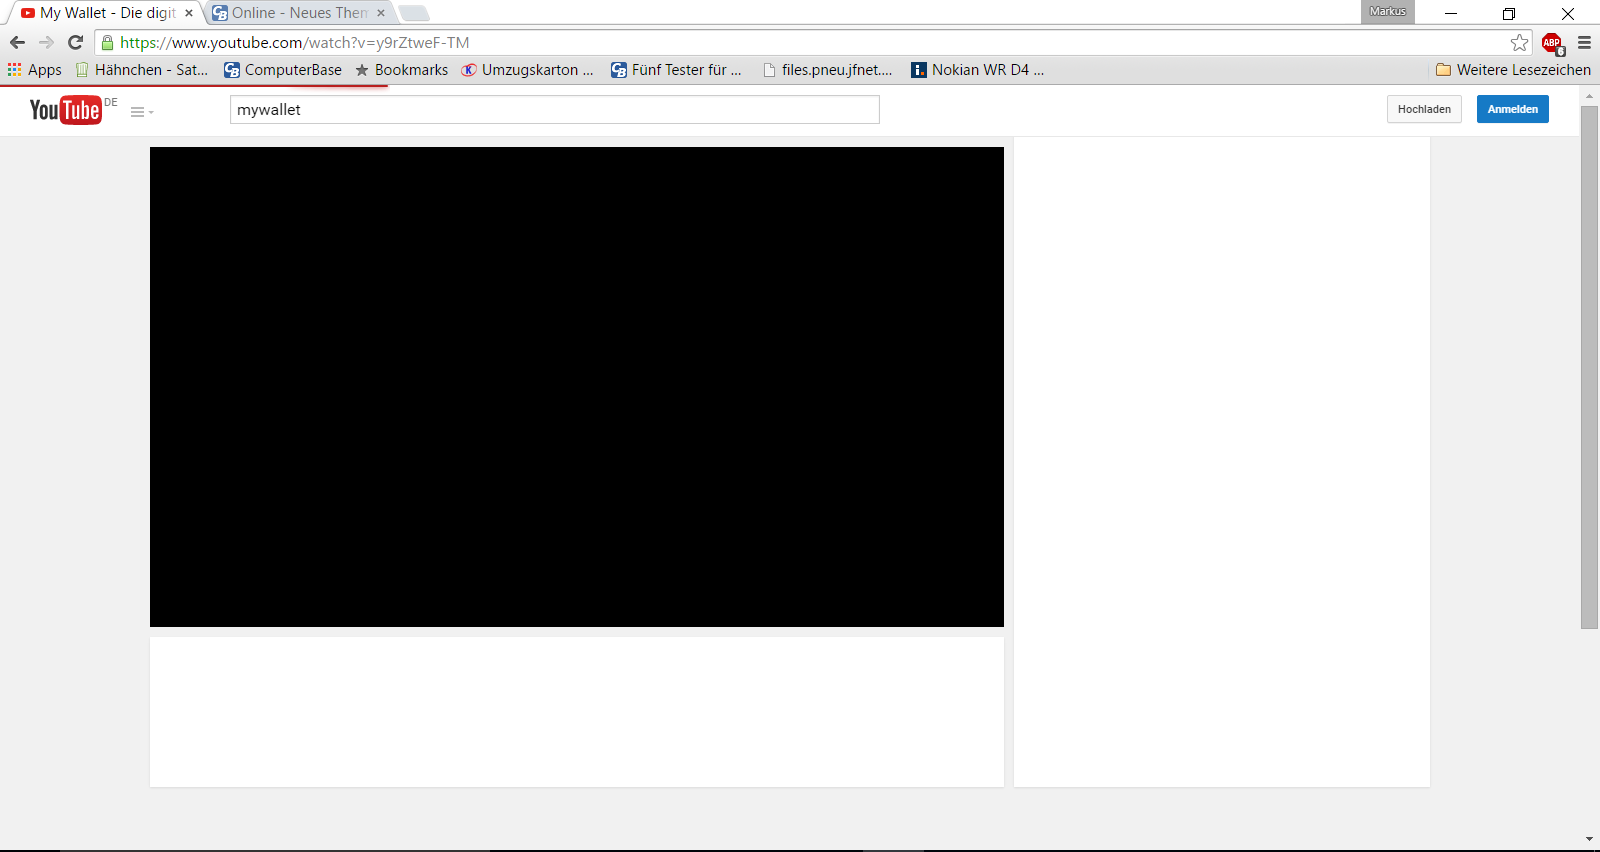The width and height of the screenshot is (1600, 852).
Task: Minimize the Chrome window
Action: tap(1451, 13)
